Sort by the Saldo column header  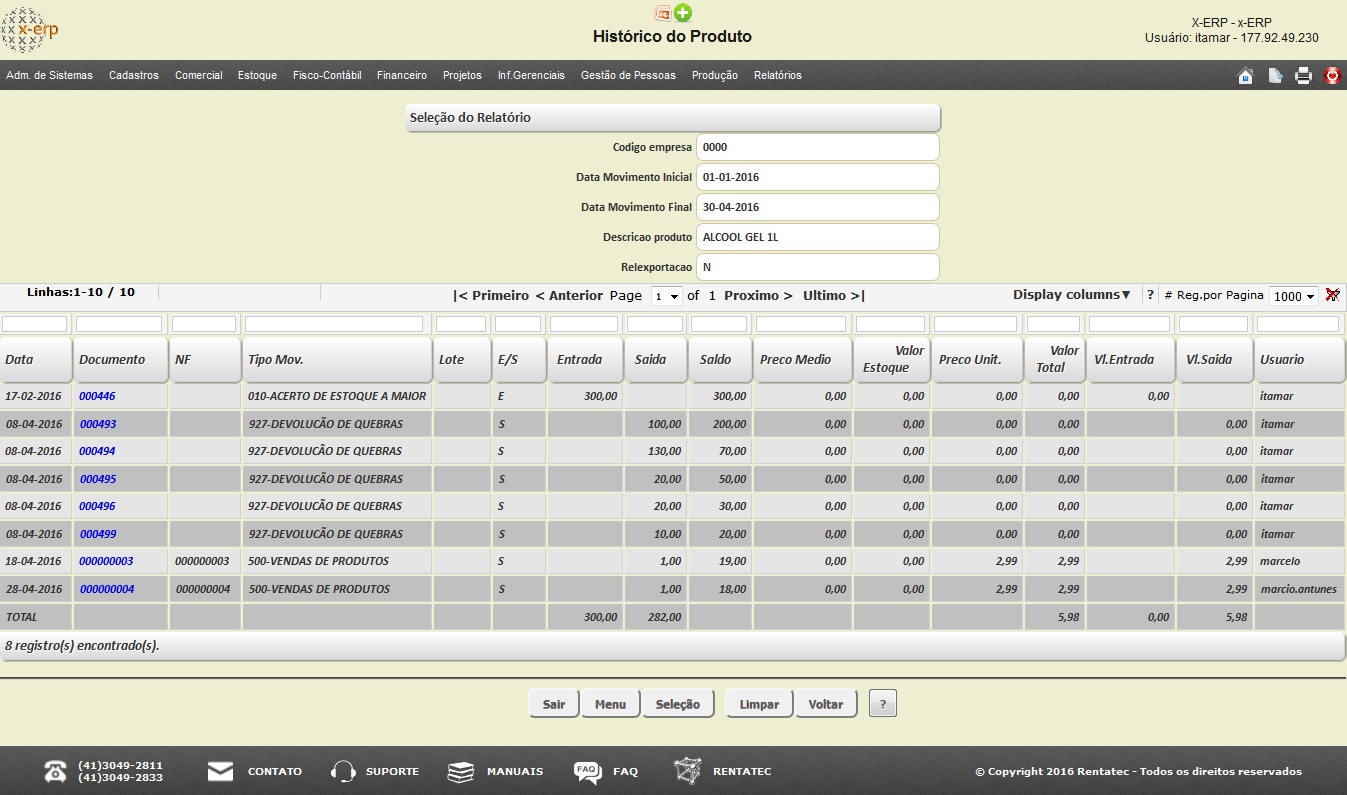point(720,360)
